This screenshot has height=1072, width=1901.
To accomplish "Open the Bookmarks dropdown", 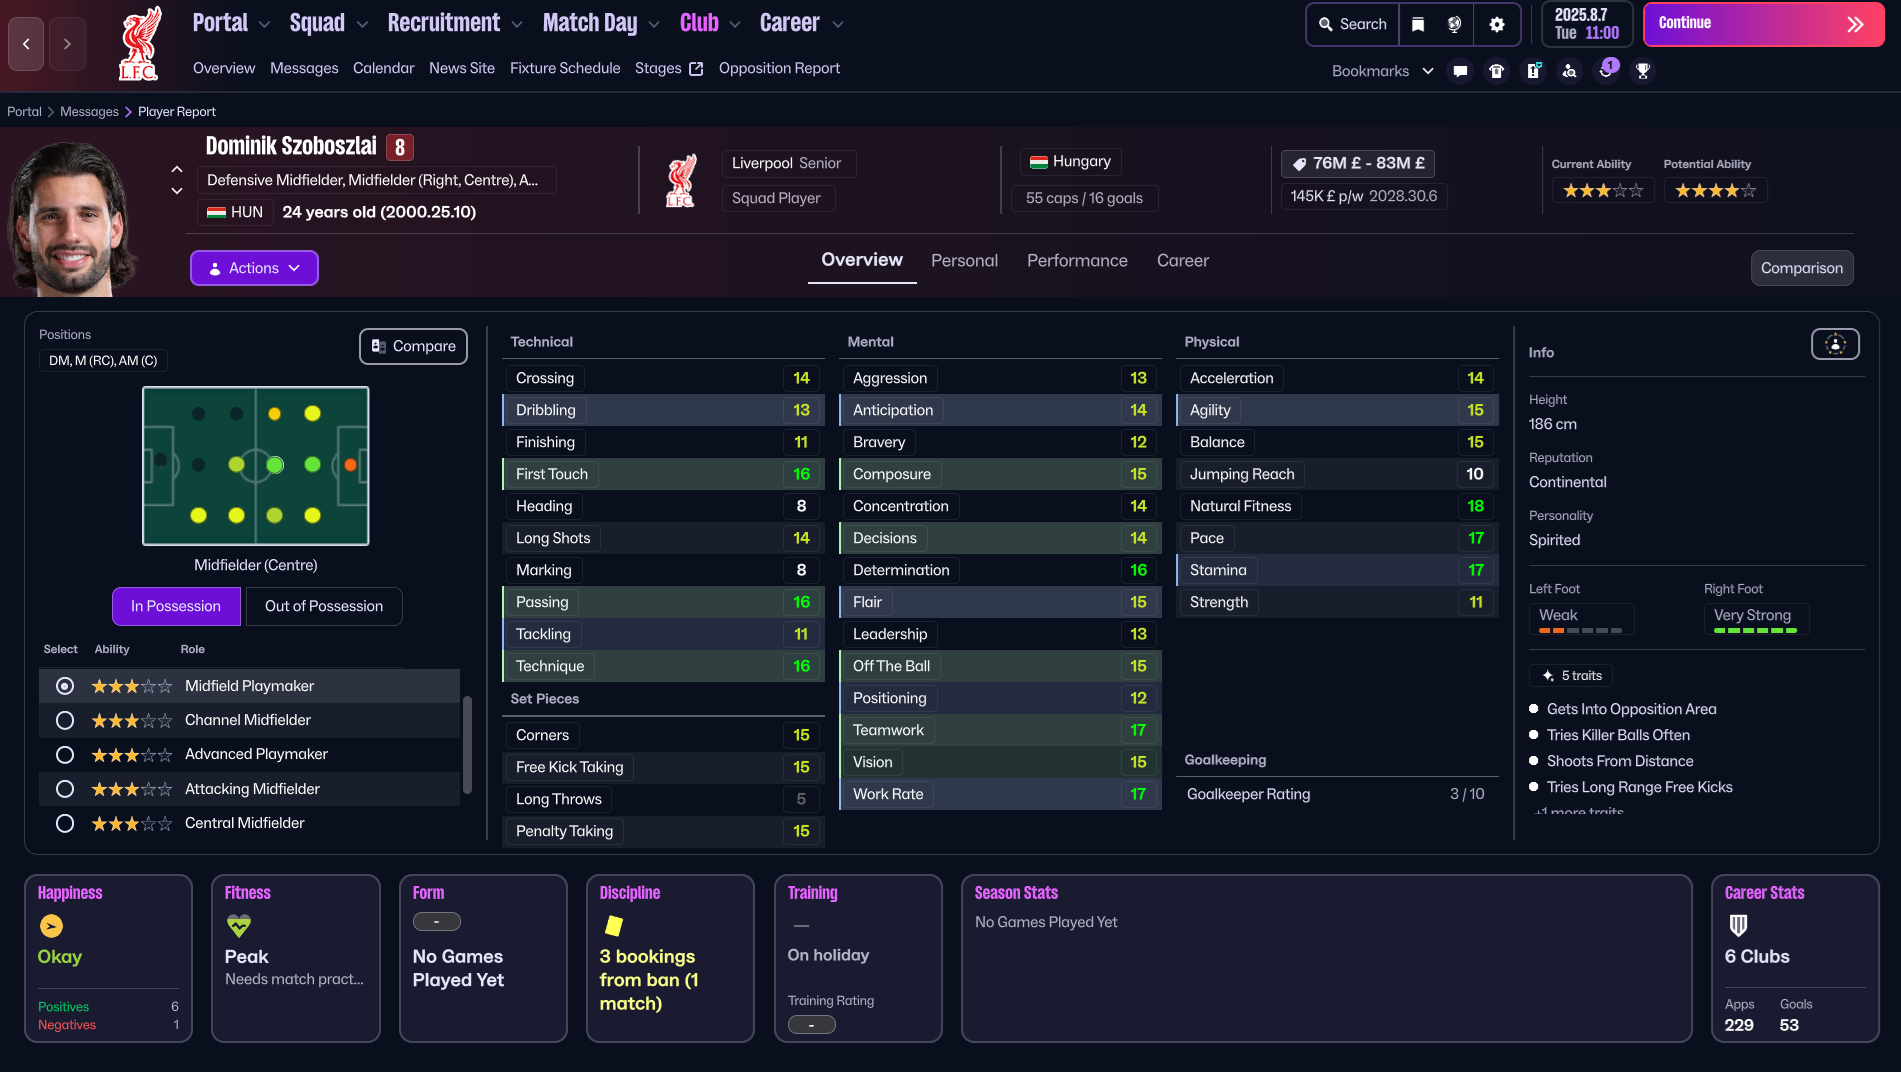I will (x=1382, y=71).
